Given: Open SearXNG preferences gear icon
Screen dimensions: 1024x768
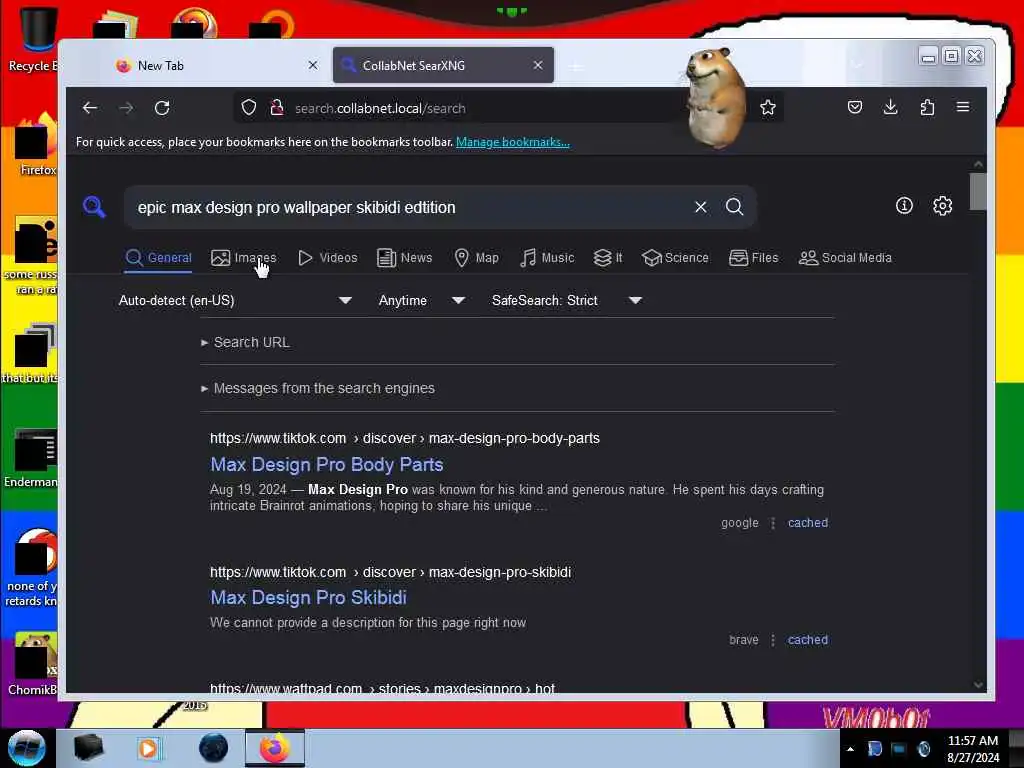Looking at the screenshot, I should pos(942,206).
